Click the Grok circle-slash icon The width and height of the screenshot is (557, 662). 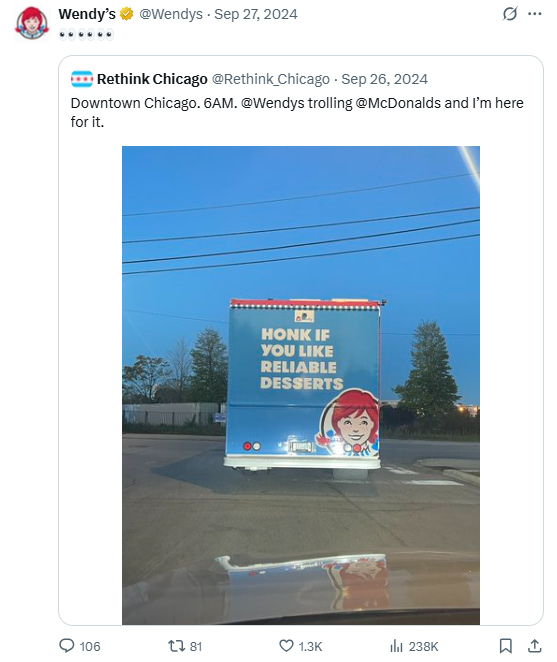coord(510,14)
